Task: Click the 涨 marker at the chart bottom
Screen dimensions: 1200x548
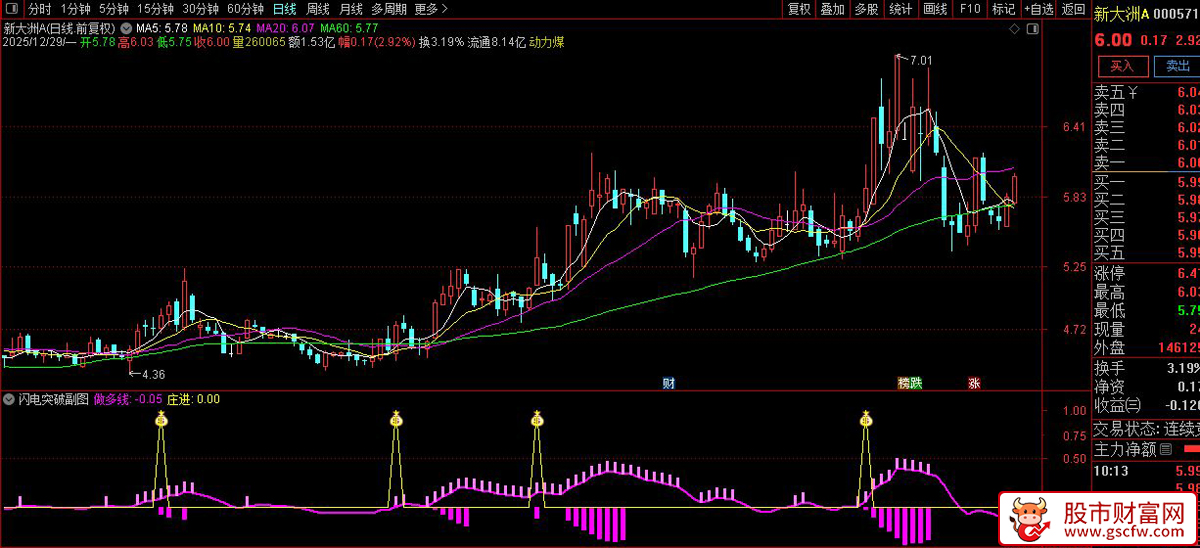Action: coord(973,383)
